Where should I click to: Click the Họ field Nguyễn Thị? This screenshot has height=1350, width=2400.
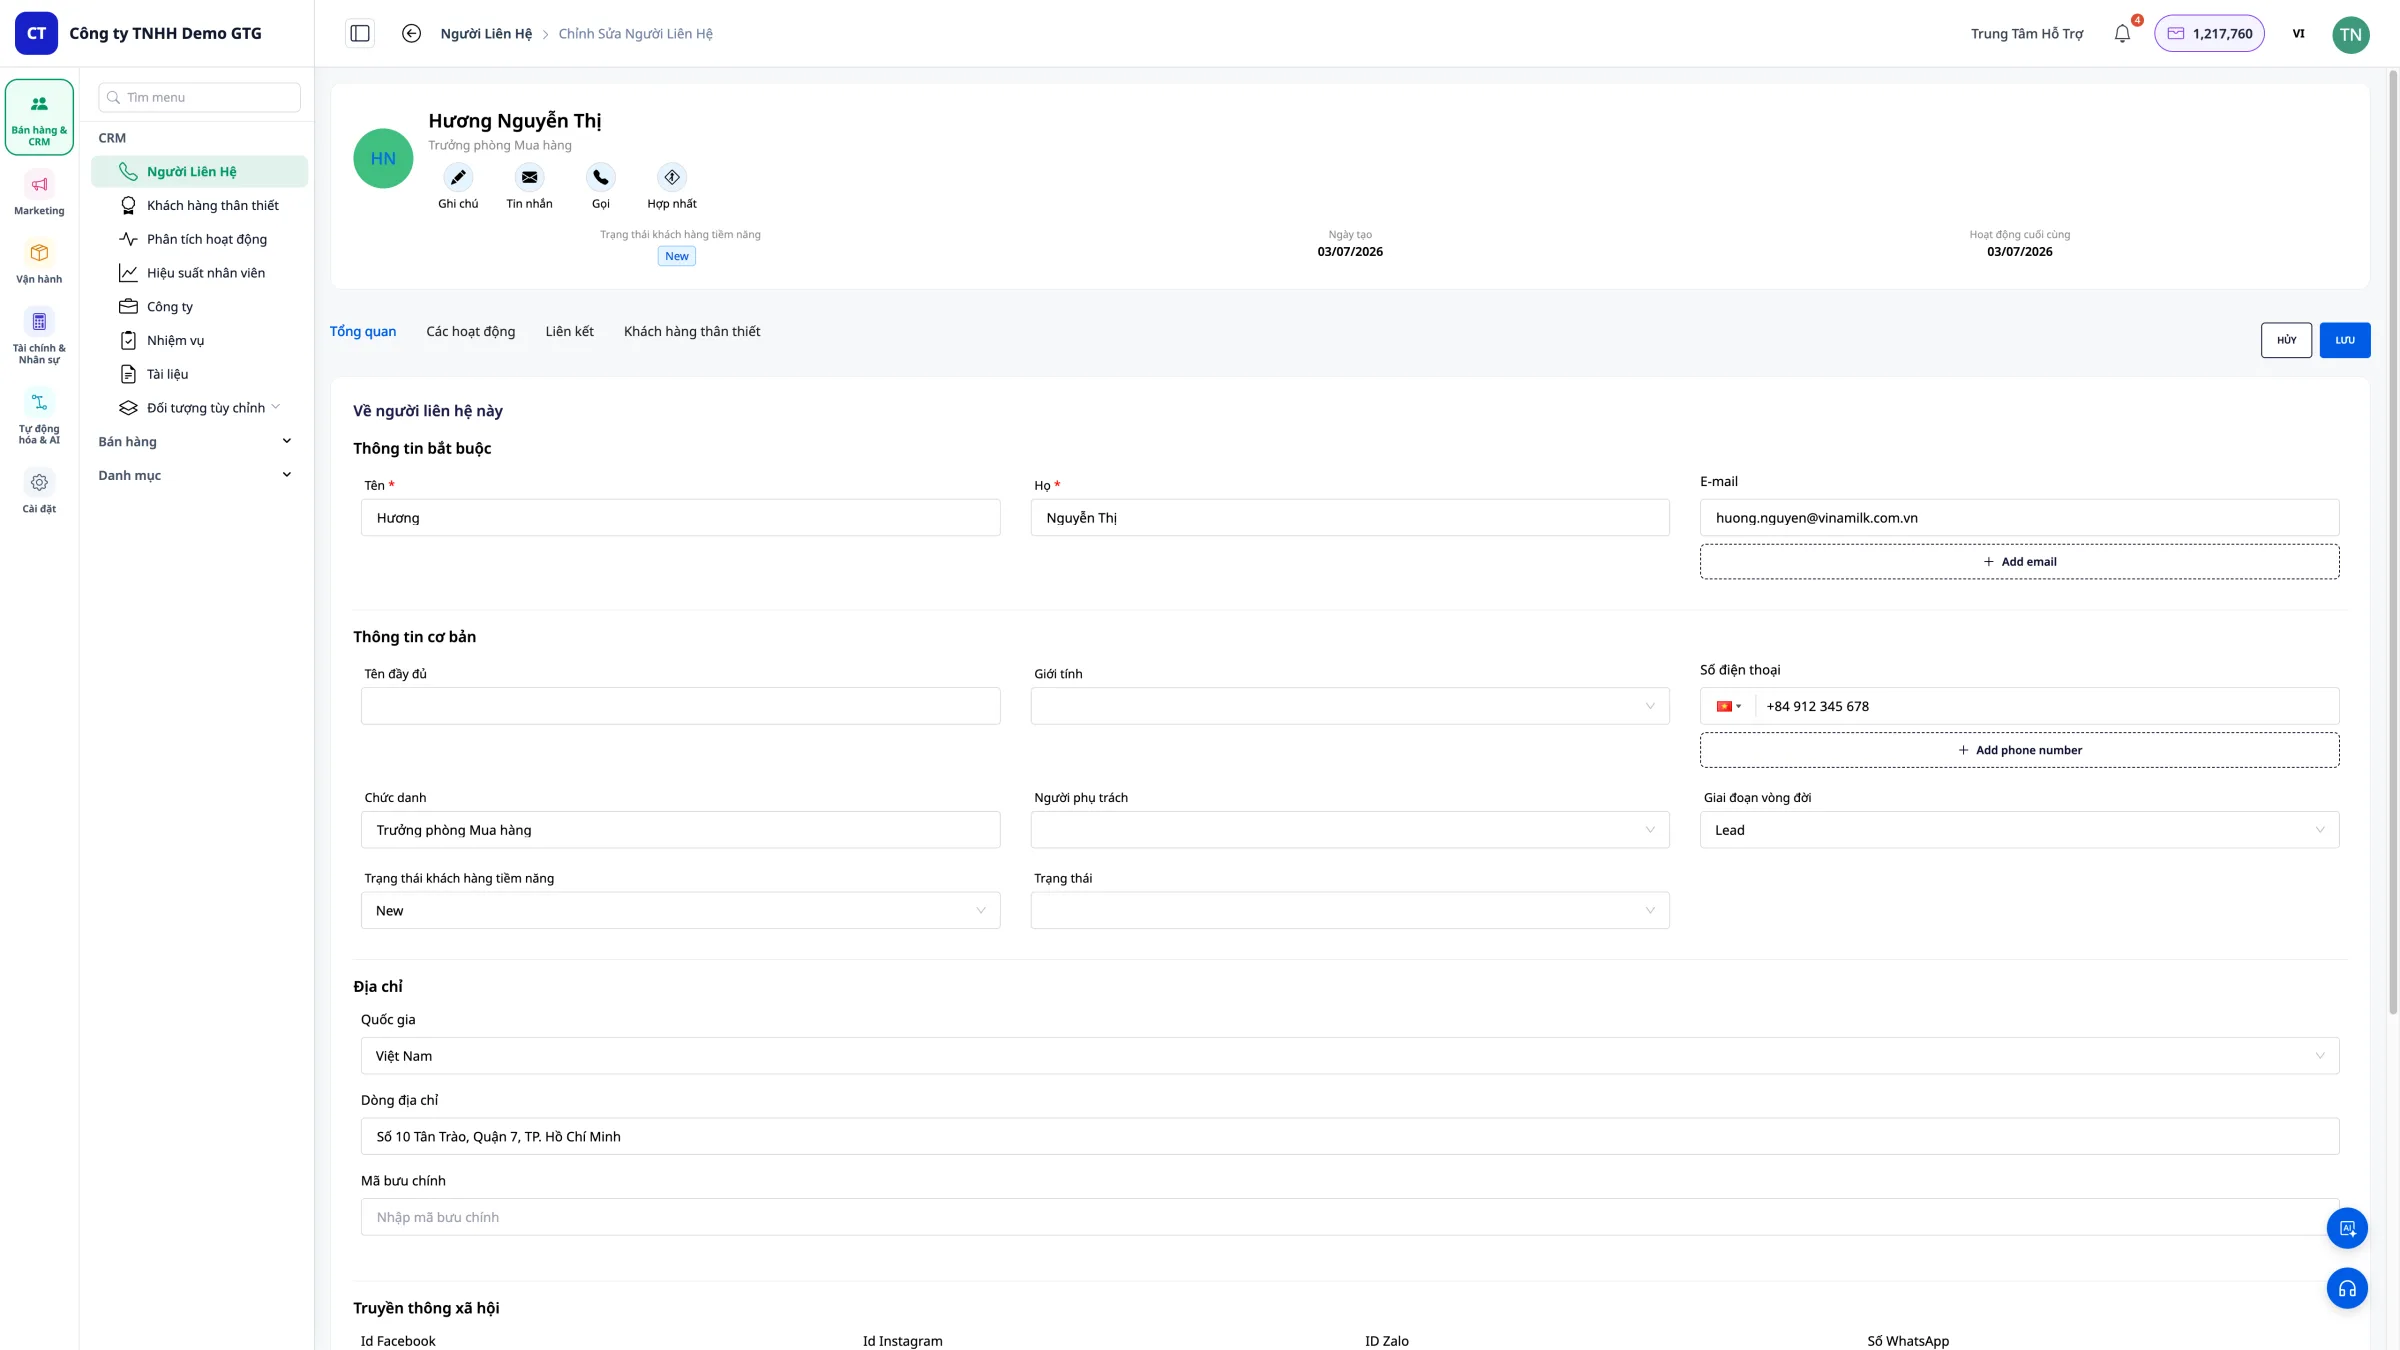(x=1350, y=518)
